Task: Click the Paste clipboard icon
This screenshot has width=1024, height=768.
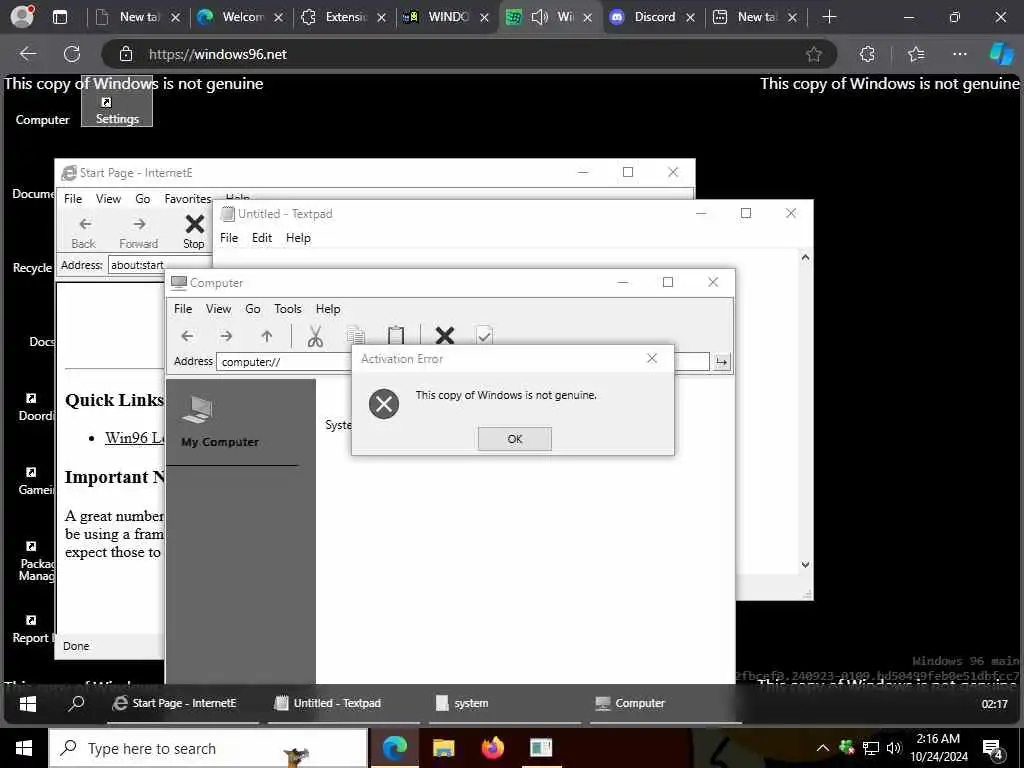Action: point(396,335)
